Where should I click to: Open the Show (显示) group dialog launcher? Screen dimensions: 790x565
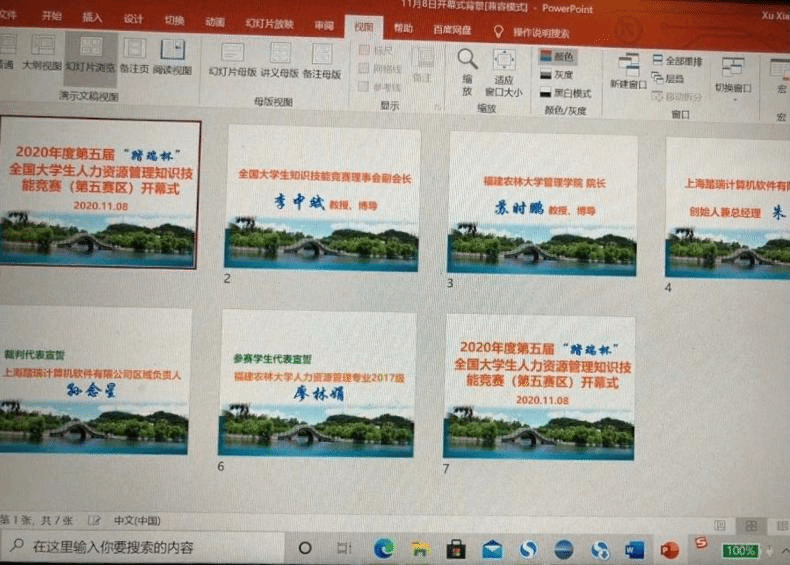(x=439, y=106)
